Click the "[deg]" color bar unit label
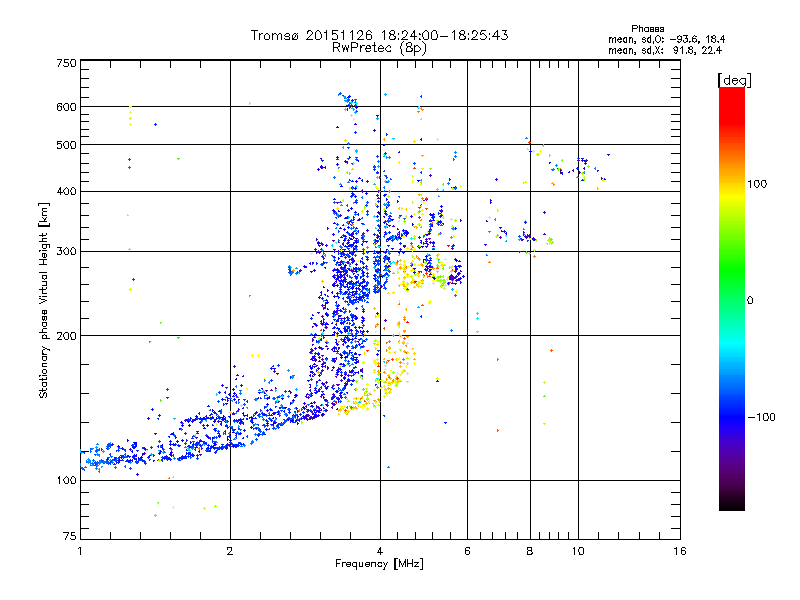Viewport: 800px width, 600px height. coord(734,80)
